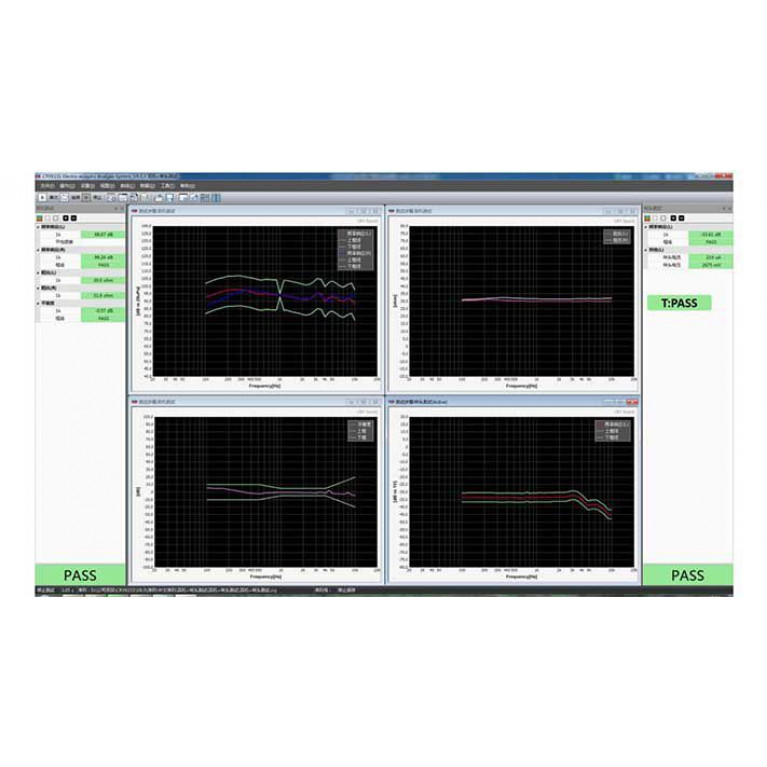The height and width of the screenshot is (767, 767).
Task: Click the boxed toolbar icon before the stop label
Action: click(x=87, y=198)
